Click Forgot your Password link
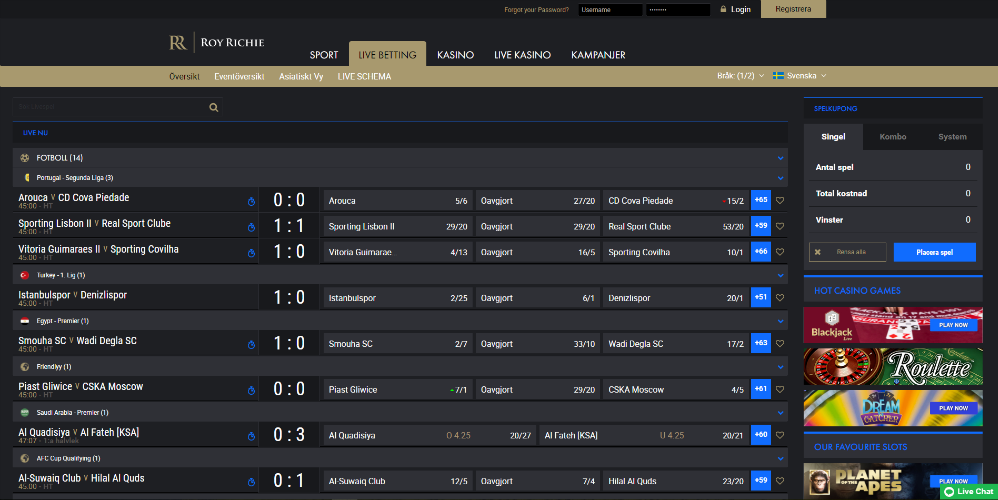The image size is (998, 500). [x=537, y=10]
